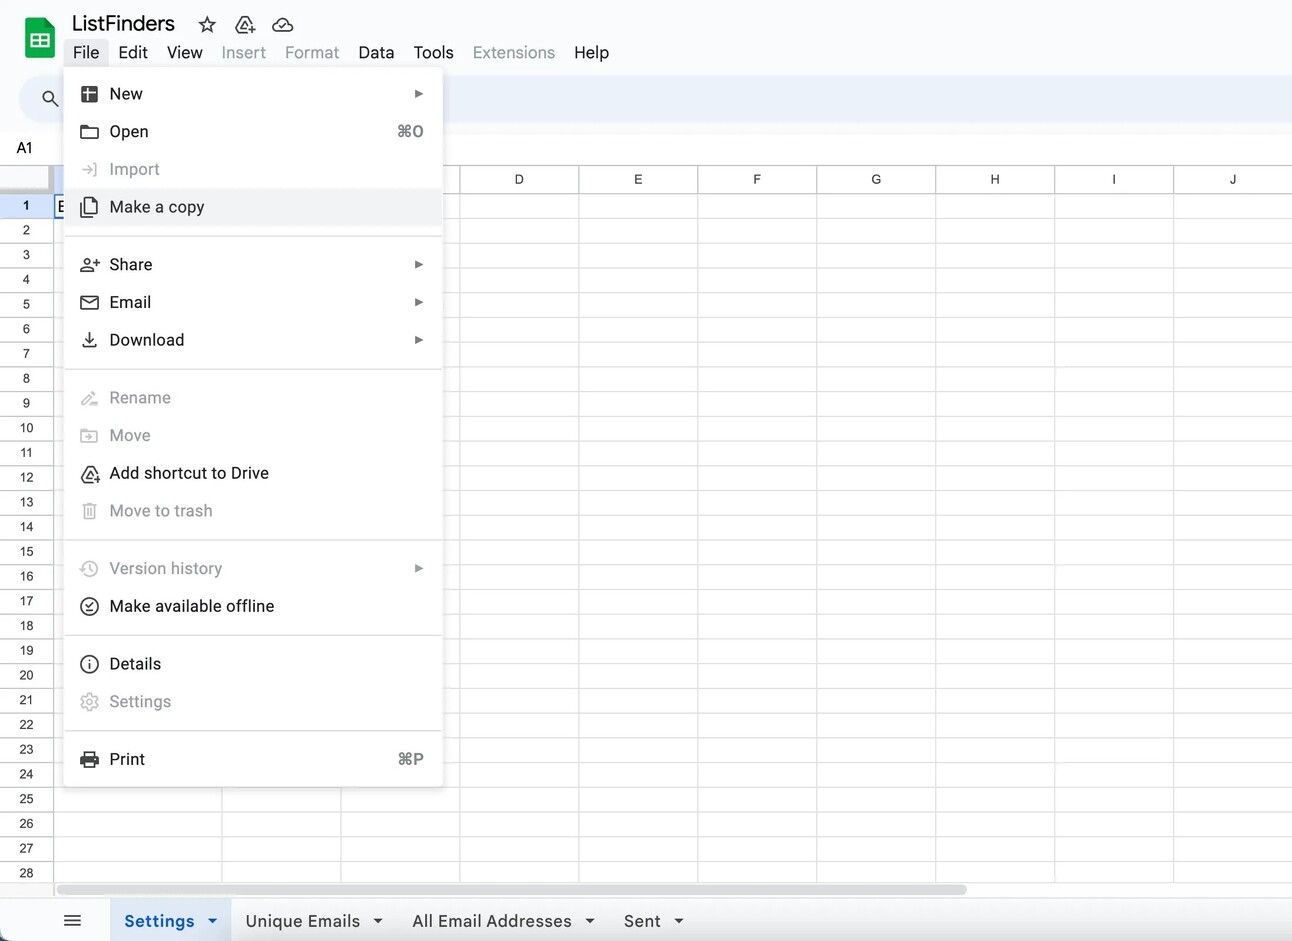1292x941 pixels.
Task: Select row 10 header
Action: coord(26,428)
